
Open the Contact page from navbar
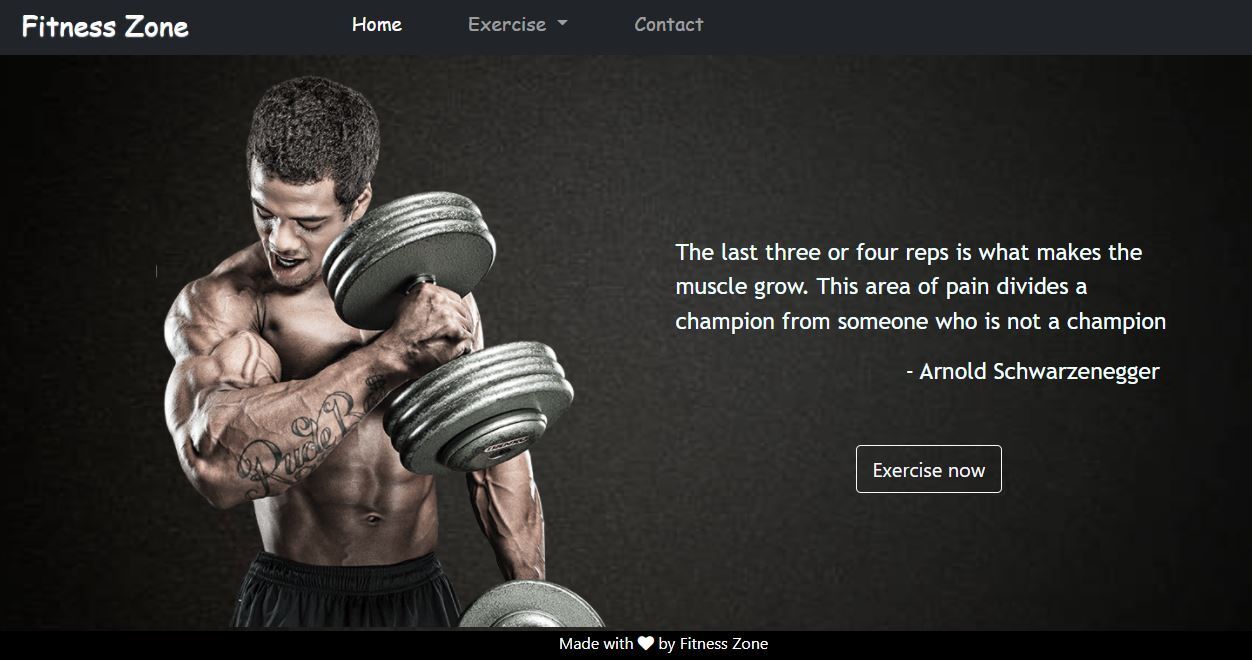[x=669, y=25]
